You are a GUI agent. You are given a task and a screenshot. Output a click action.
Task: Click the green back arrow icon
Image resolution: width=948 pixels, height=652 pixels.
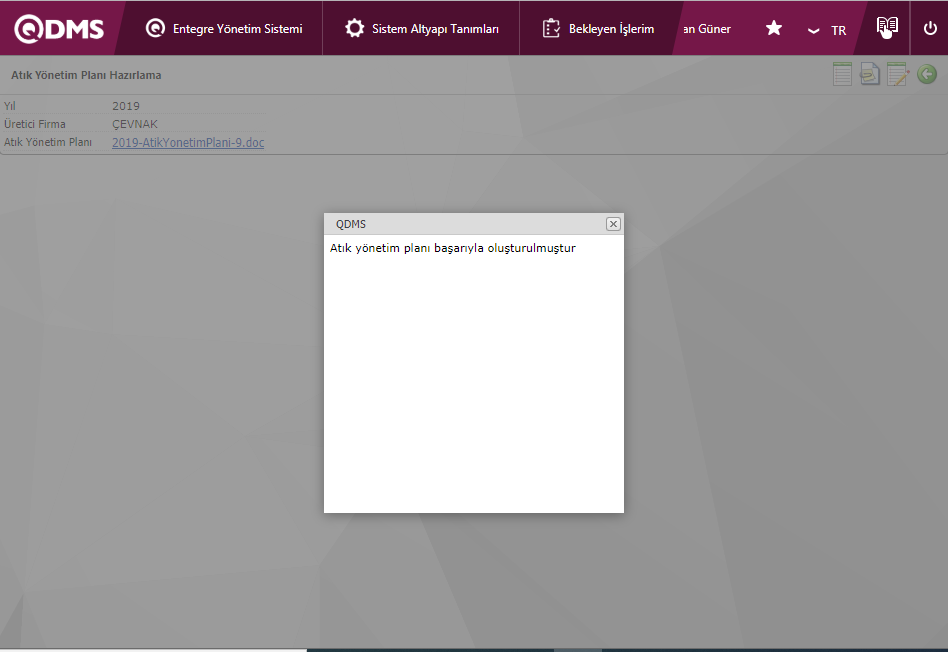(927, 74)
